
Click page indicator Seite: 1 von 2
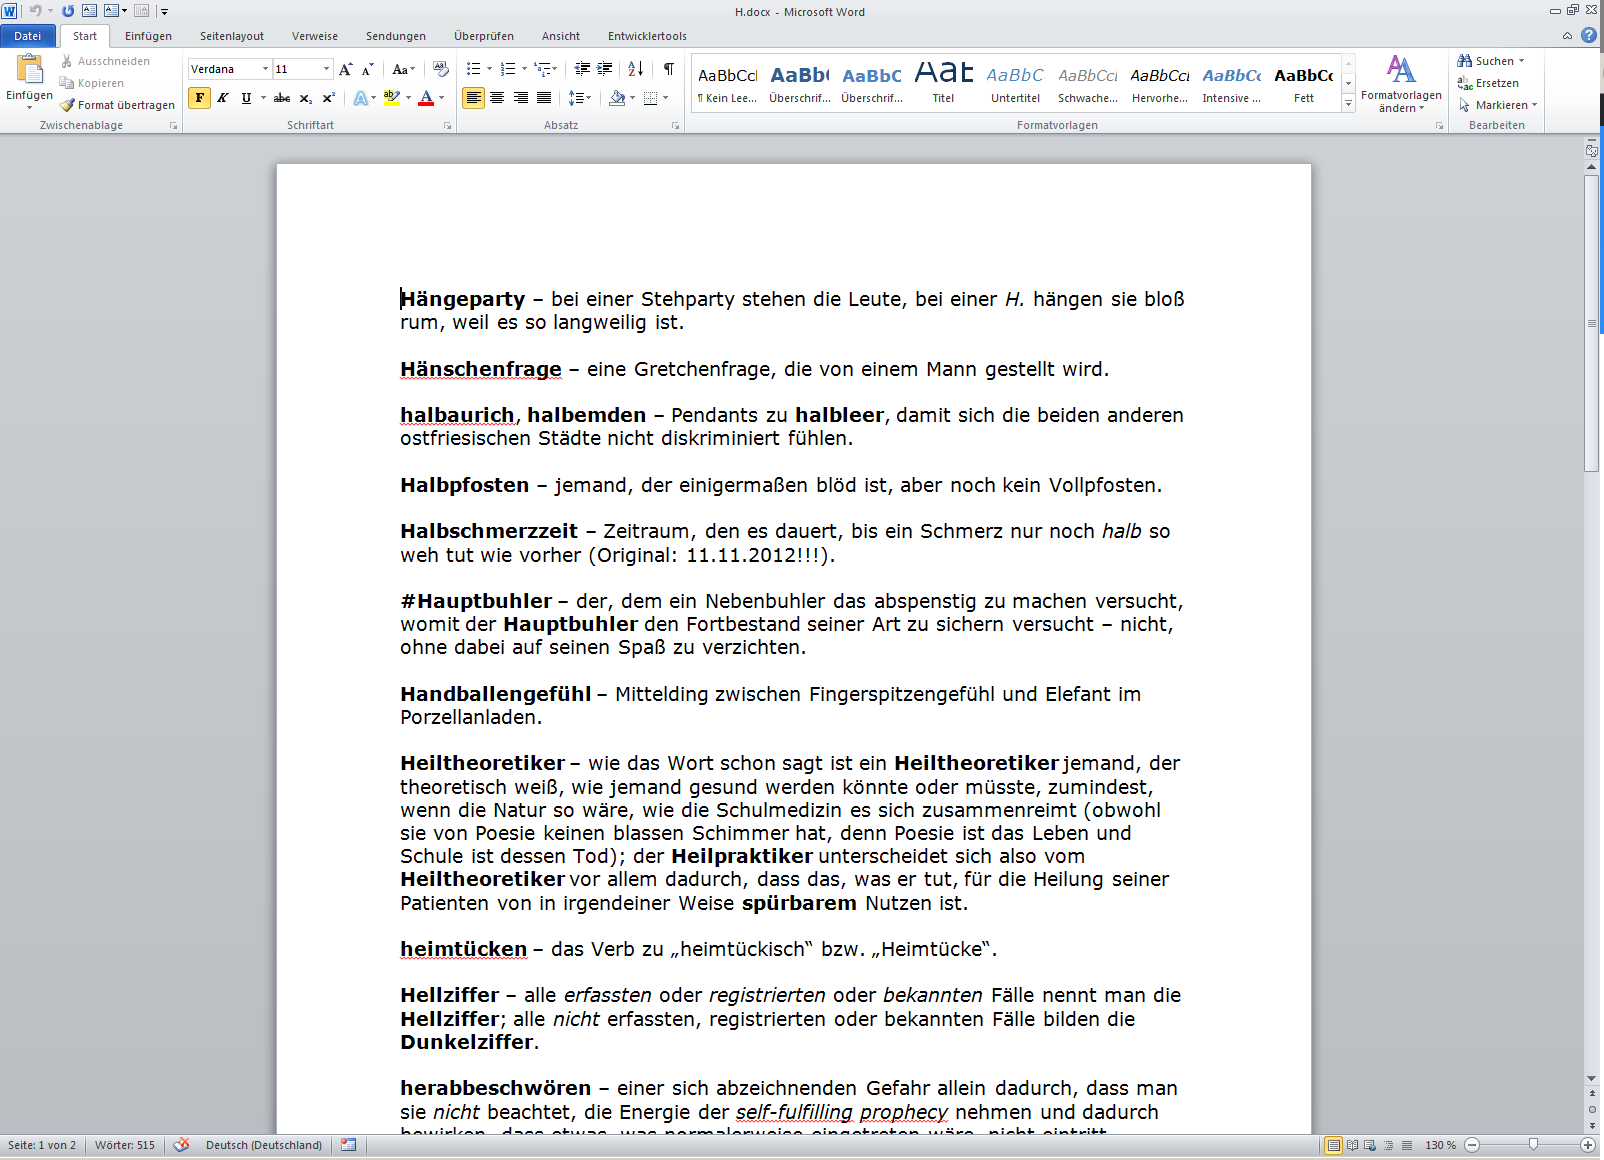tap(42, 1145)
